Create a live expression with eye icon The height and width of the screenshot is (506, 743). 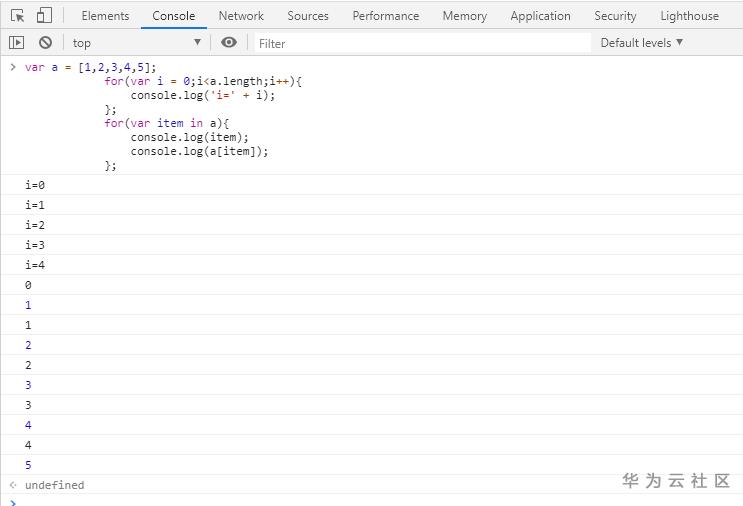(x=229, y=42)
